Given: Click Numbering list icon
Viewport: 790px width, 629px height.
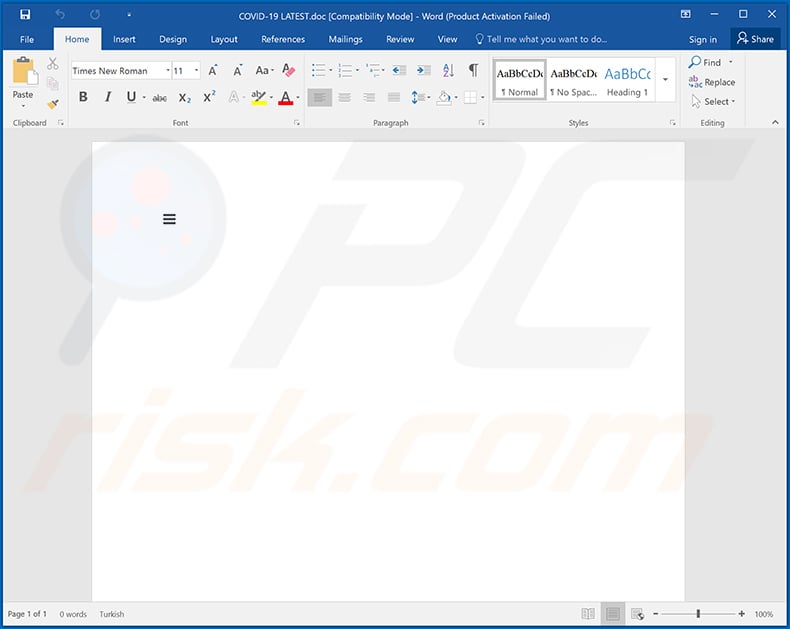Looking at the screenshot, I should (x=345, y=71).
